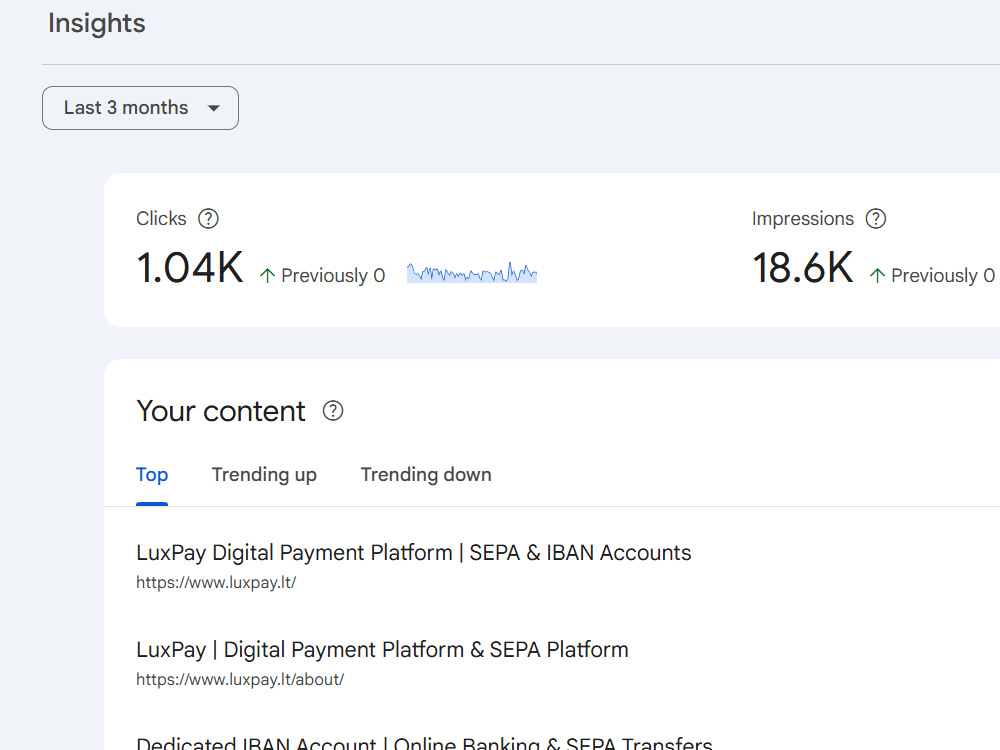Open the LuxPay Digital Payment Platform SEPA & IBAN Accounts entry
The width and height of the screenshot is (1000, 750).
413,552
